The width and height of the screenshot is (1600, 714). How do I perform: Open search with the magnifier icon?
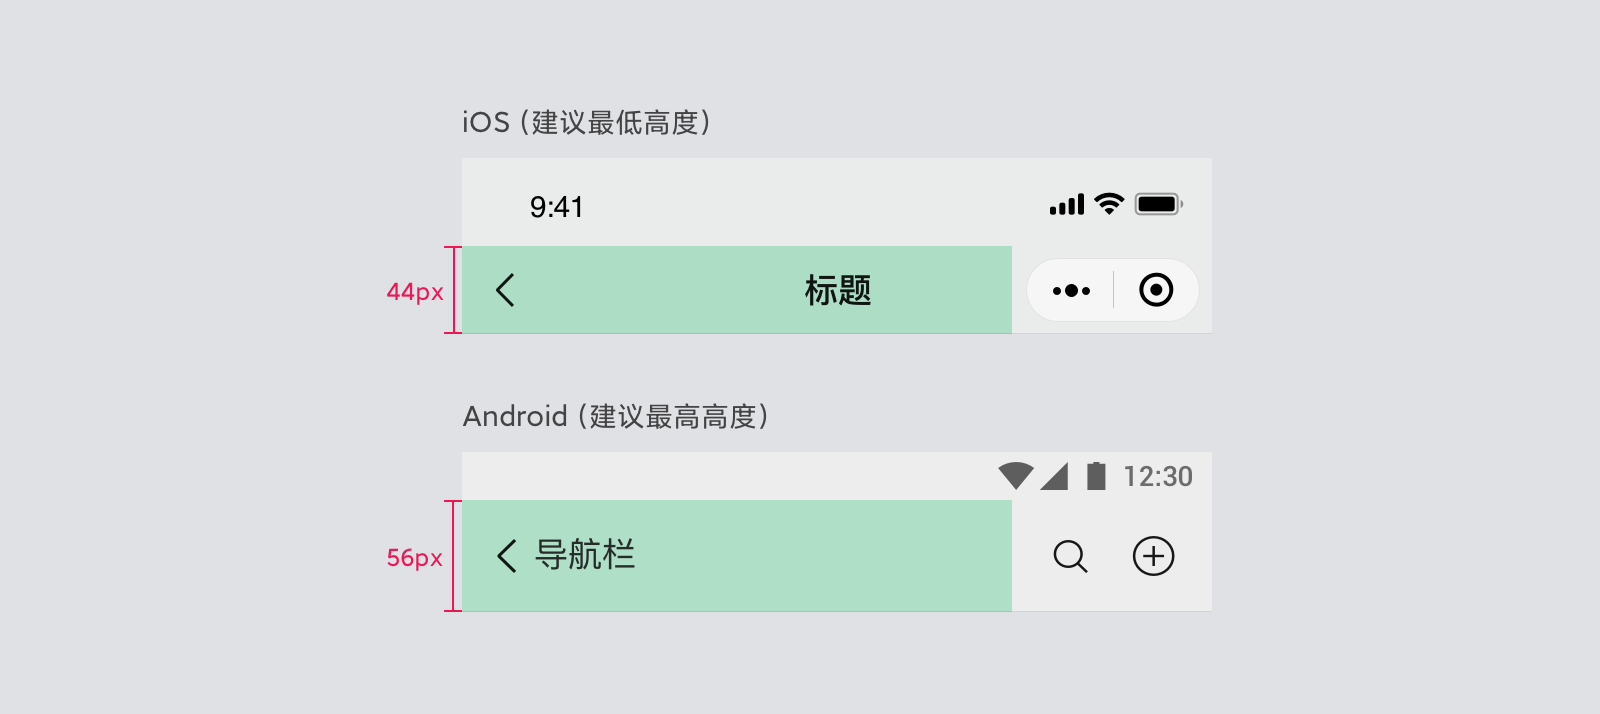1070,556
